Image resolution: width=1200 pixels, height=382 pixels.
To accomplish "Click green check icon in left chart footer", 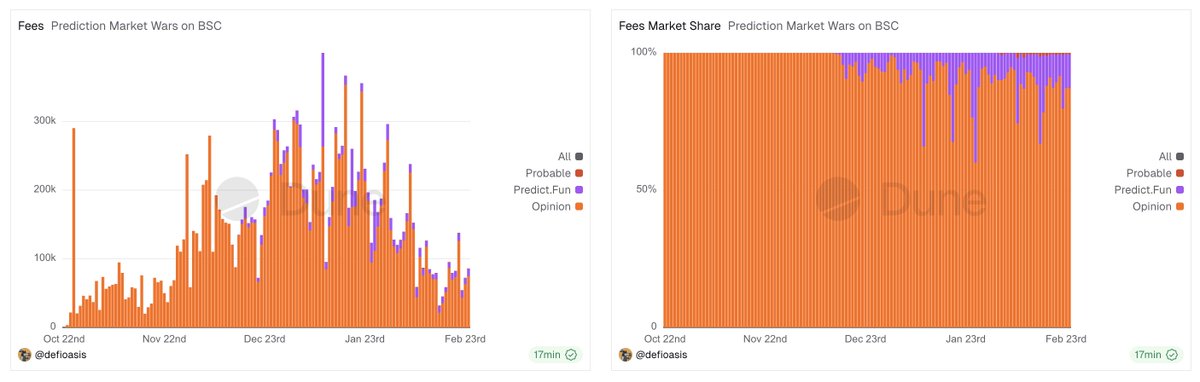I will coord(571,355).
